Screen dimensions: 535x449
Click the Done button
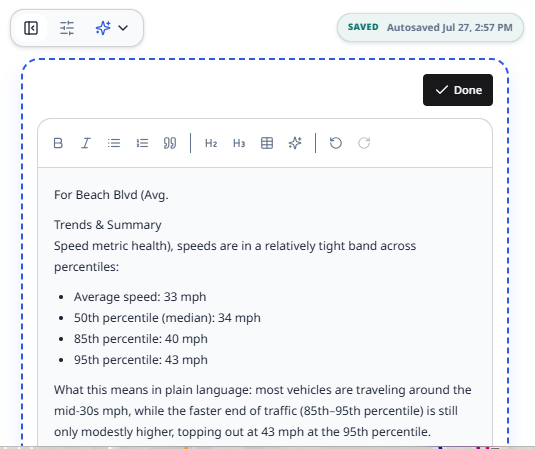click(458, 90)
